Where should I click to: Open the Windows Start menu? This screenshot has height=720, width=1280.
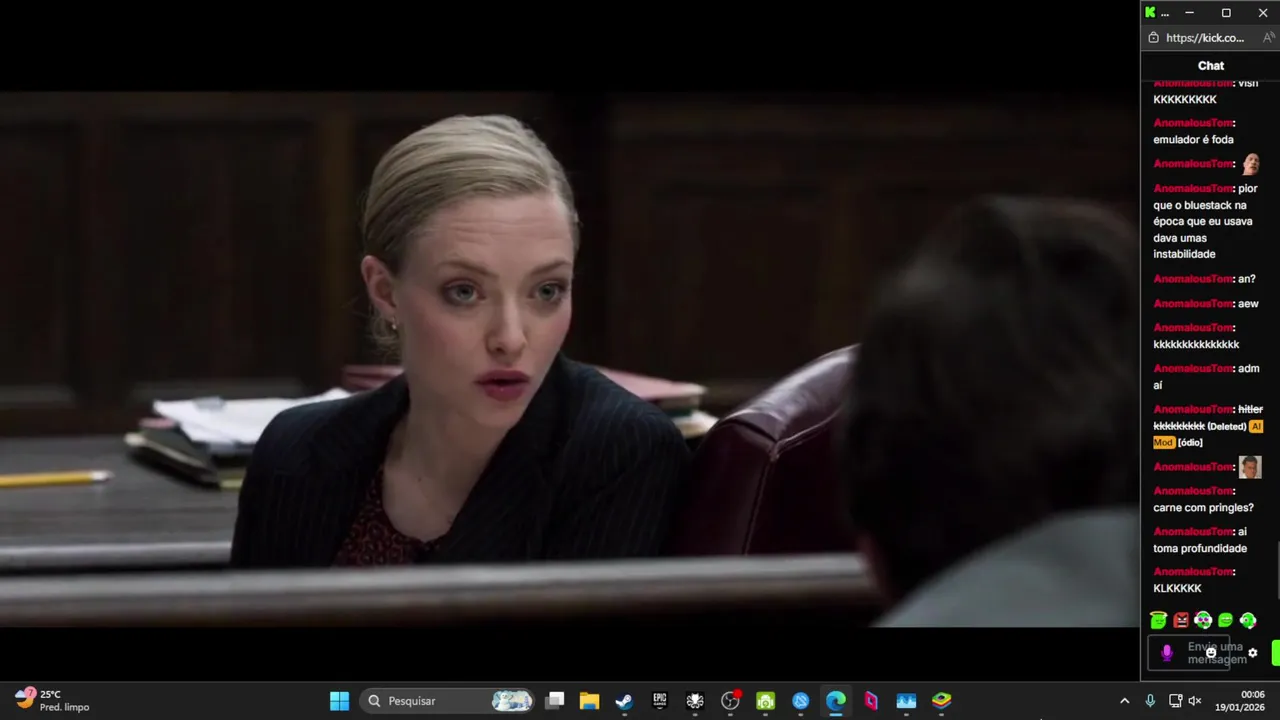pyautogui.click(x=340, y=701)
